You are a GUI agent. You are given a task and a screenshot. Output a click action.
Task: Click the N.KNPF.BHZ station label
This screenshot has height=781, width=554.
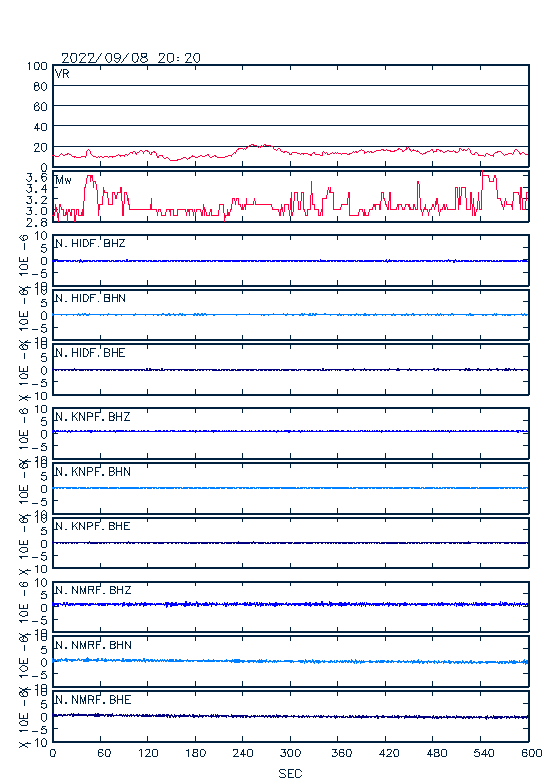coord(93,417)
